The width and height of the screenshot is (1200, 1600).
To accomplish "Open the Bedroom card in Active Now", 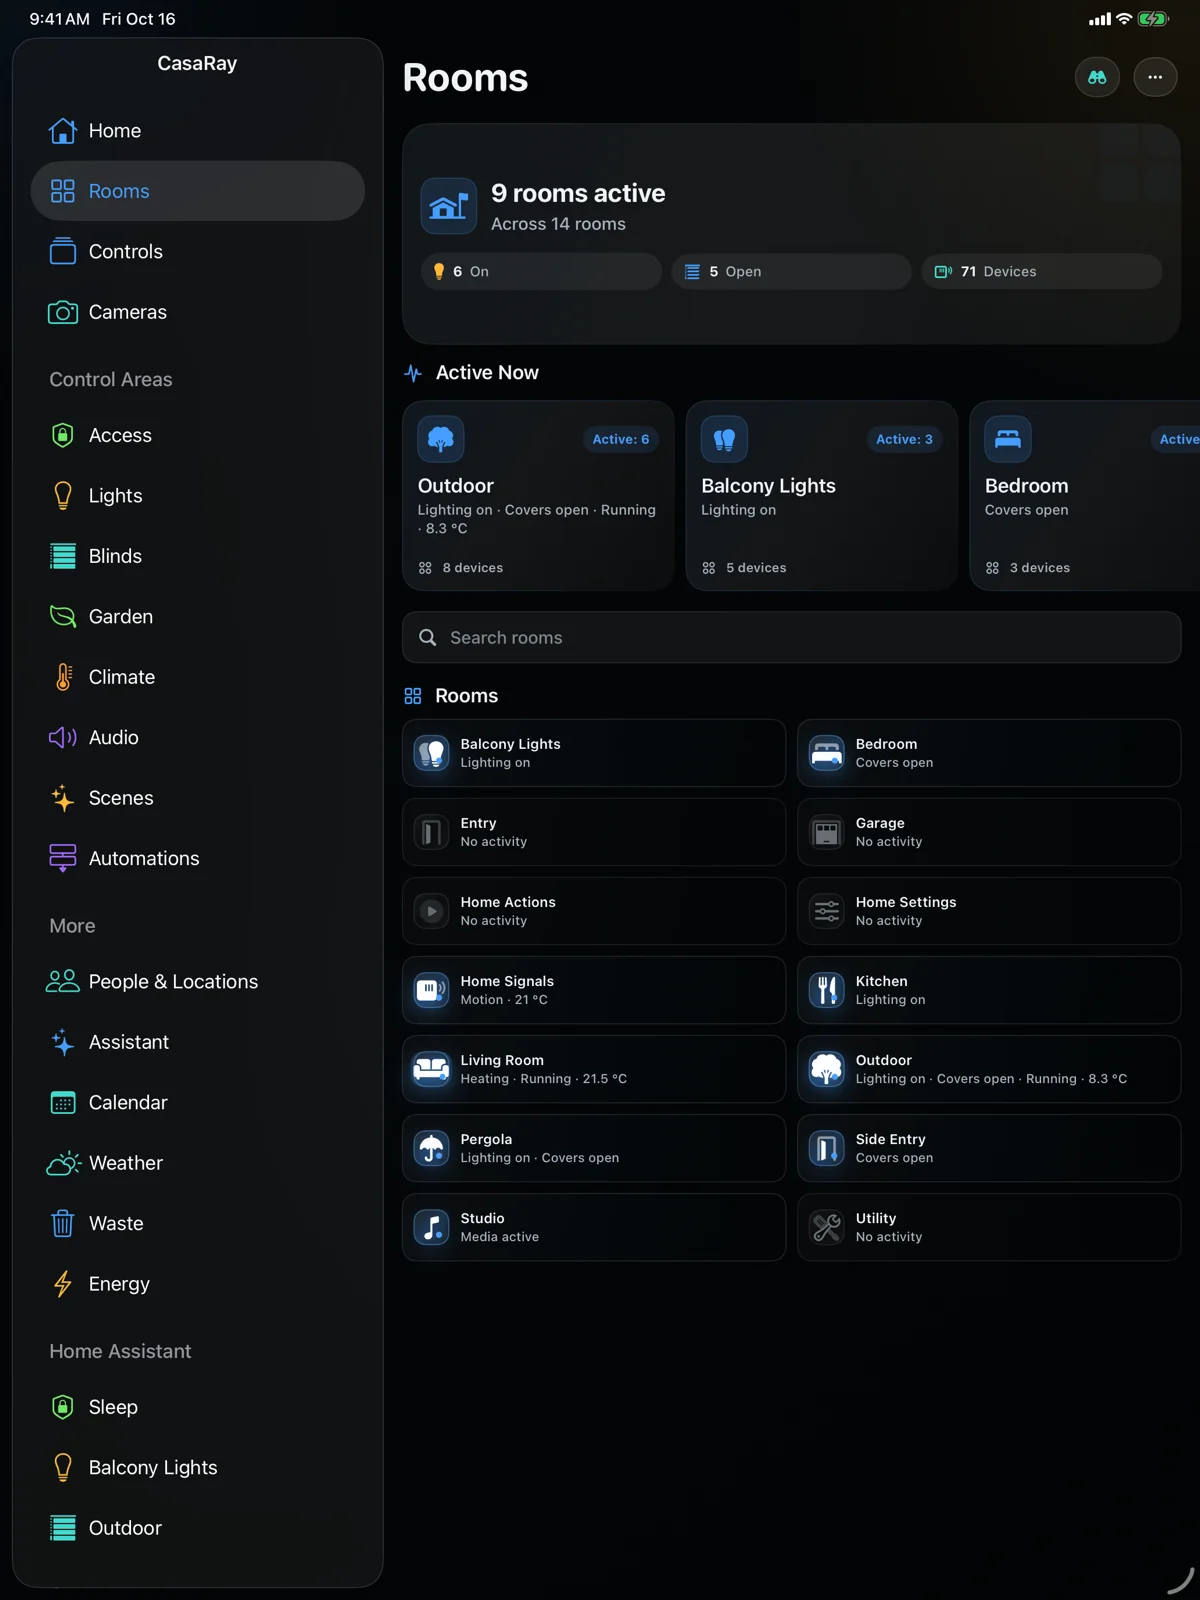I will click(1085, 496).
